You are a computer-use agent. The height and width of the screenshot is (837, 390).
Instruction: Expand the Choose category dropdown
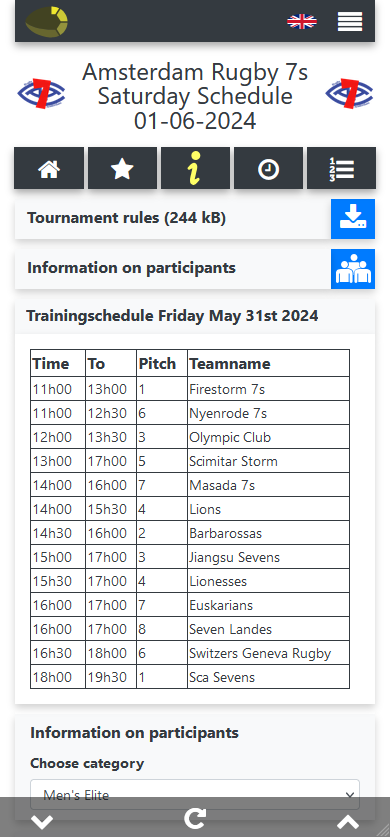click(195, 795)
